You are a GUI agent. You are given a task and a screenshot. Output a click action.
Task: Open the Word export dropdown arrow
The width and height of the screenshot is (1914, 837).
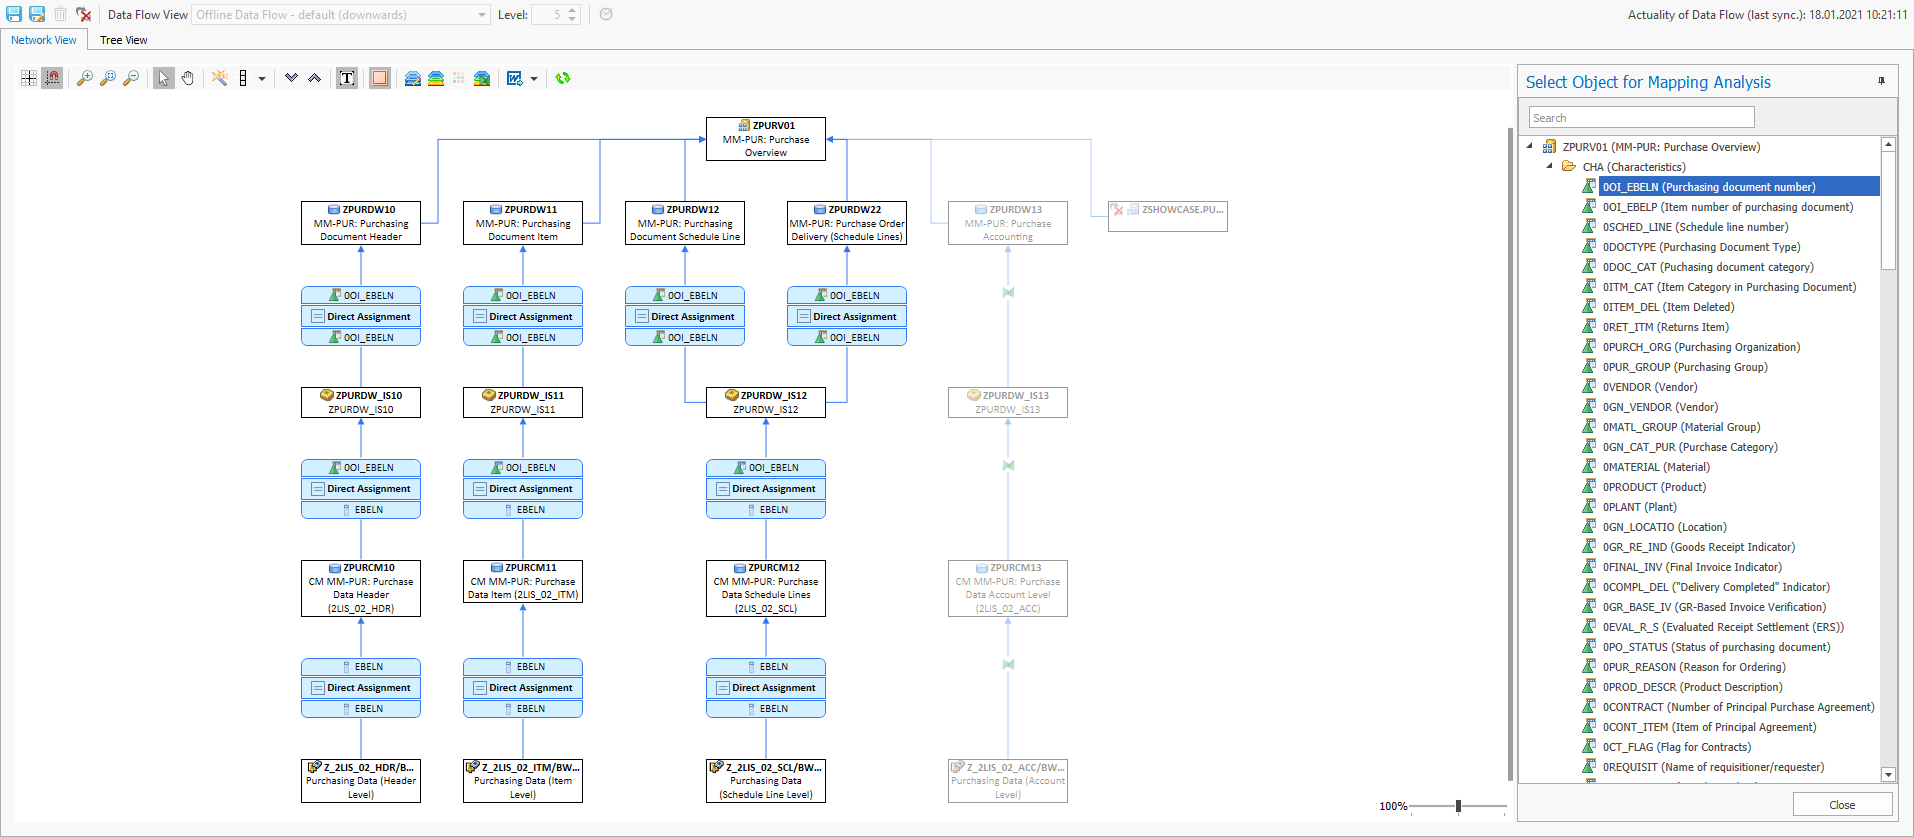[x=534, y=79]
